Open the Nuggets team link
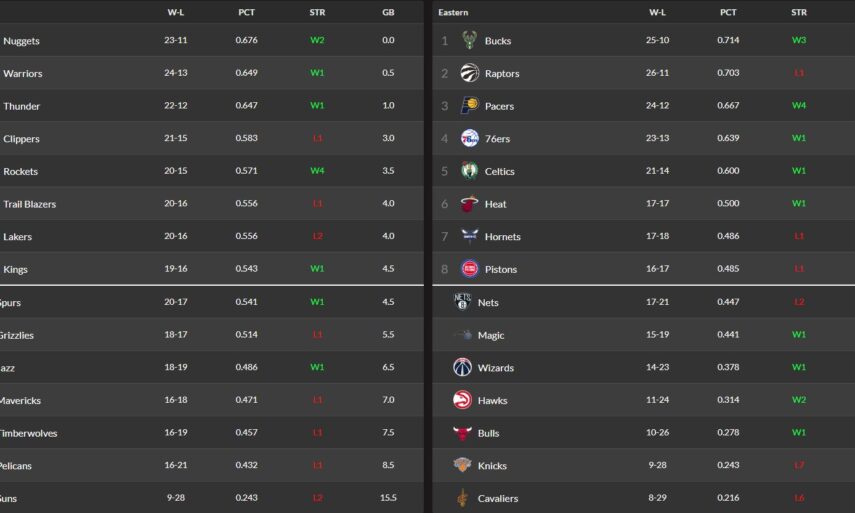 (21, 41)
